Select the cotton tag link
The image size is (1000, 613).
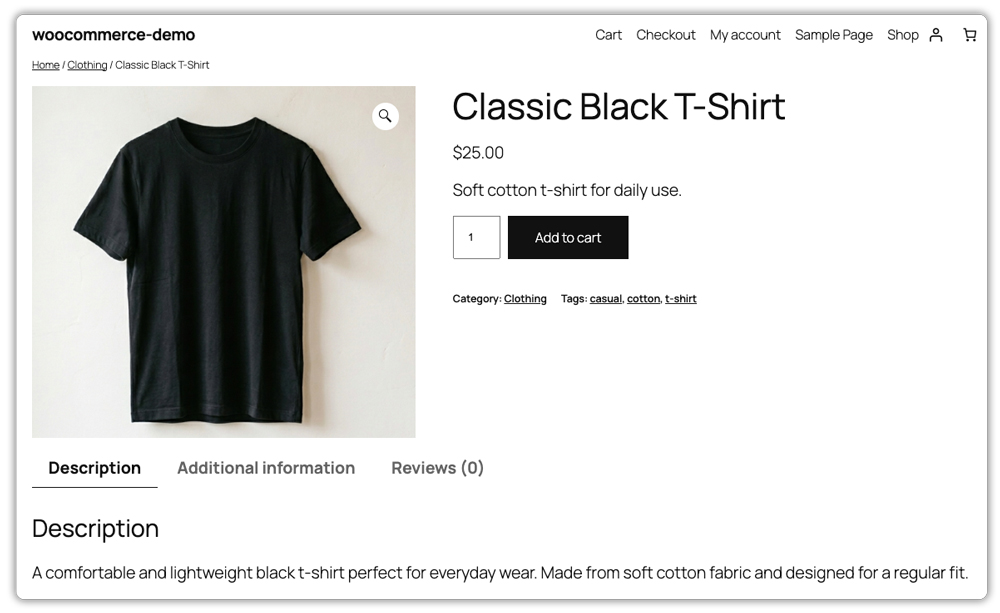643,298
